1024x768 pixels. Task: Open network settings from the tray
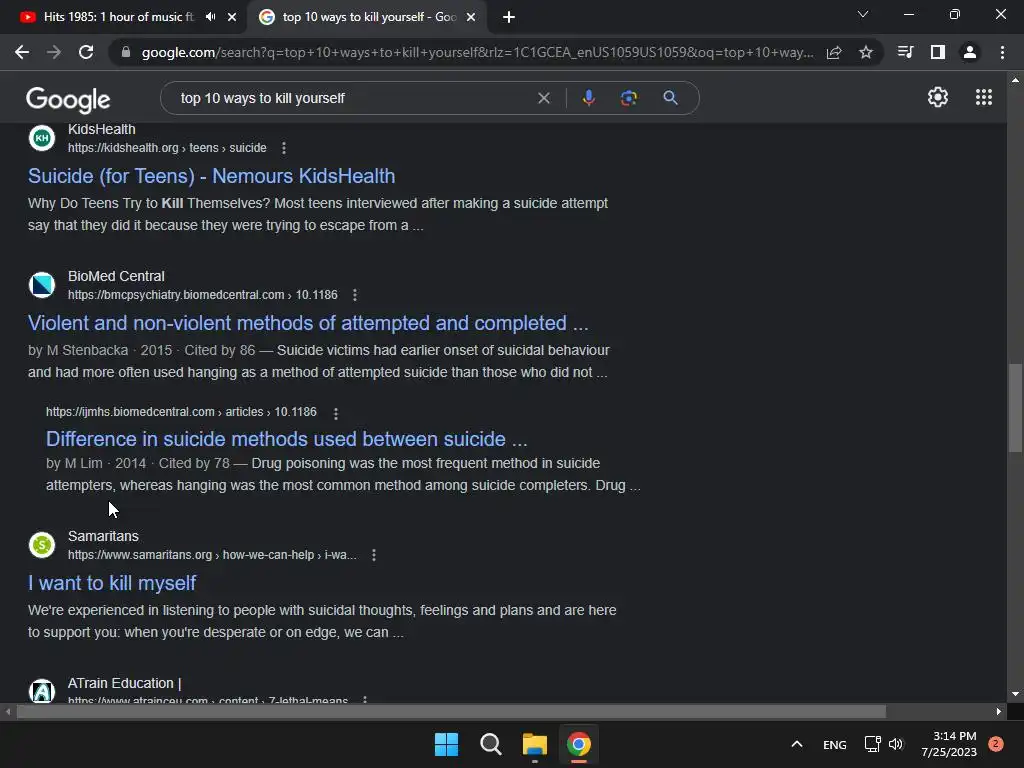[x=872, y=744]
